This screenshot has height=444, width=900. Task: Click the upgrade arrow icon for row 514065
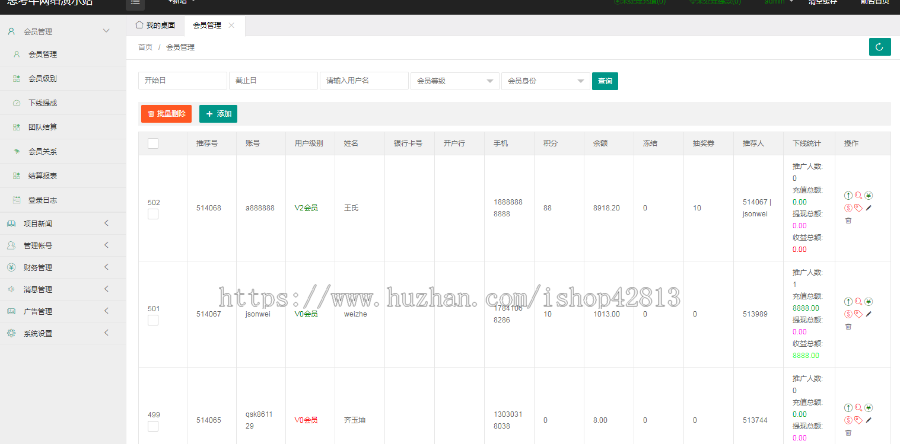point(848,407)
